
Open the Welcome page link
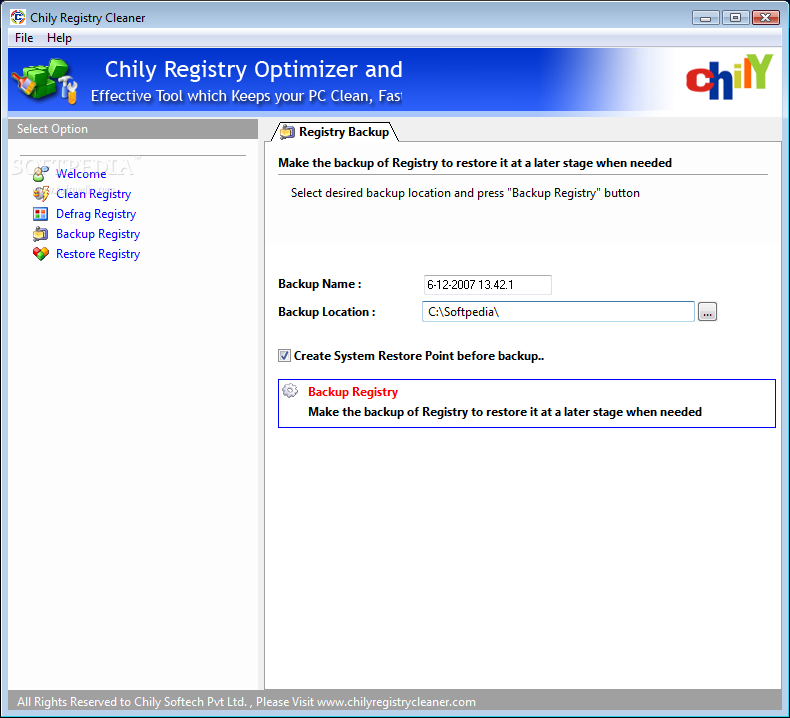tap(81, 174)
